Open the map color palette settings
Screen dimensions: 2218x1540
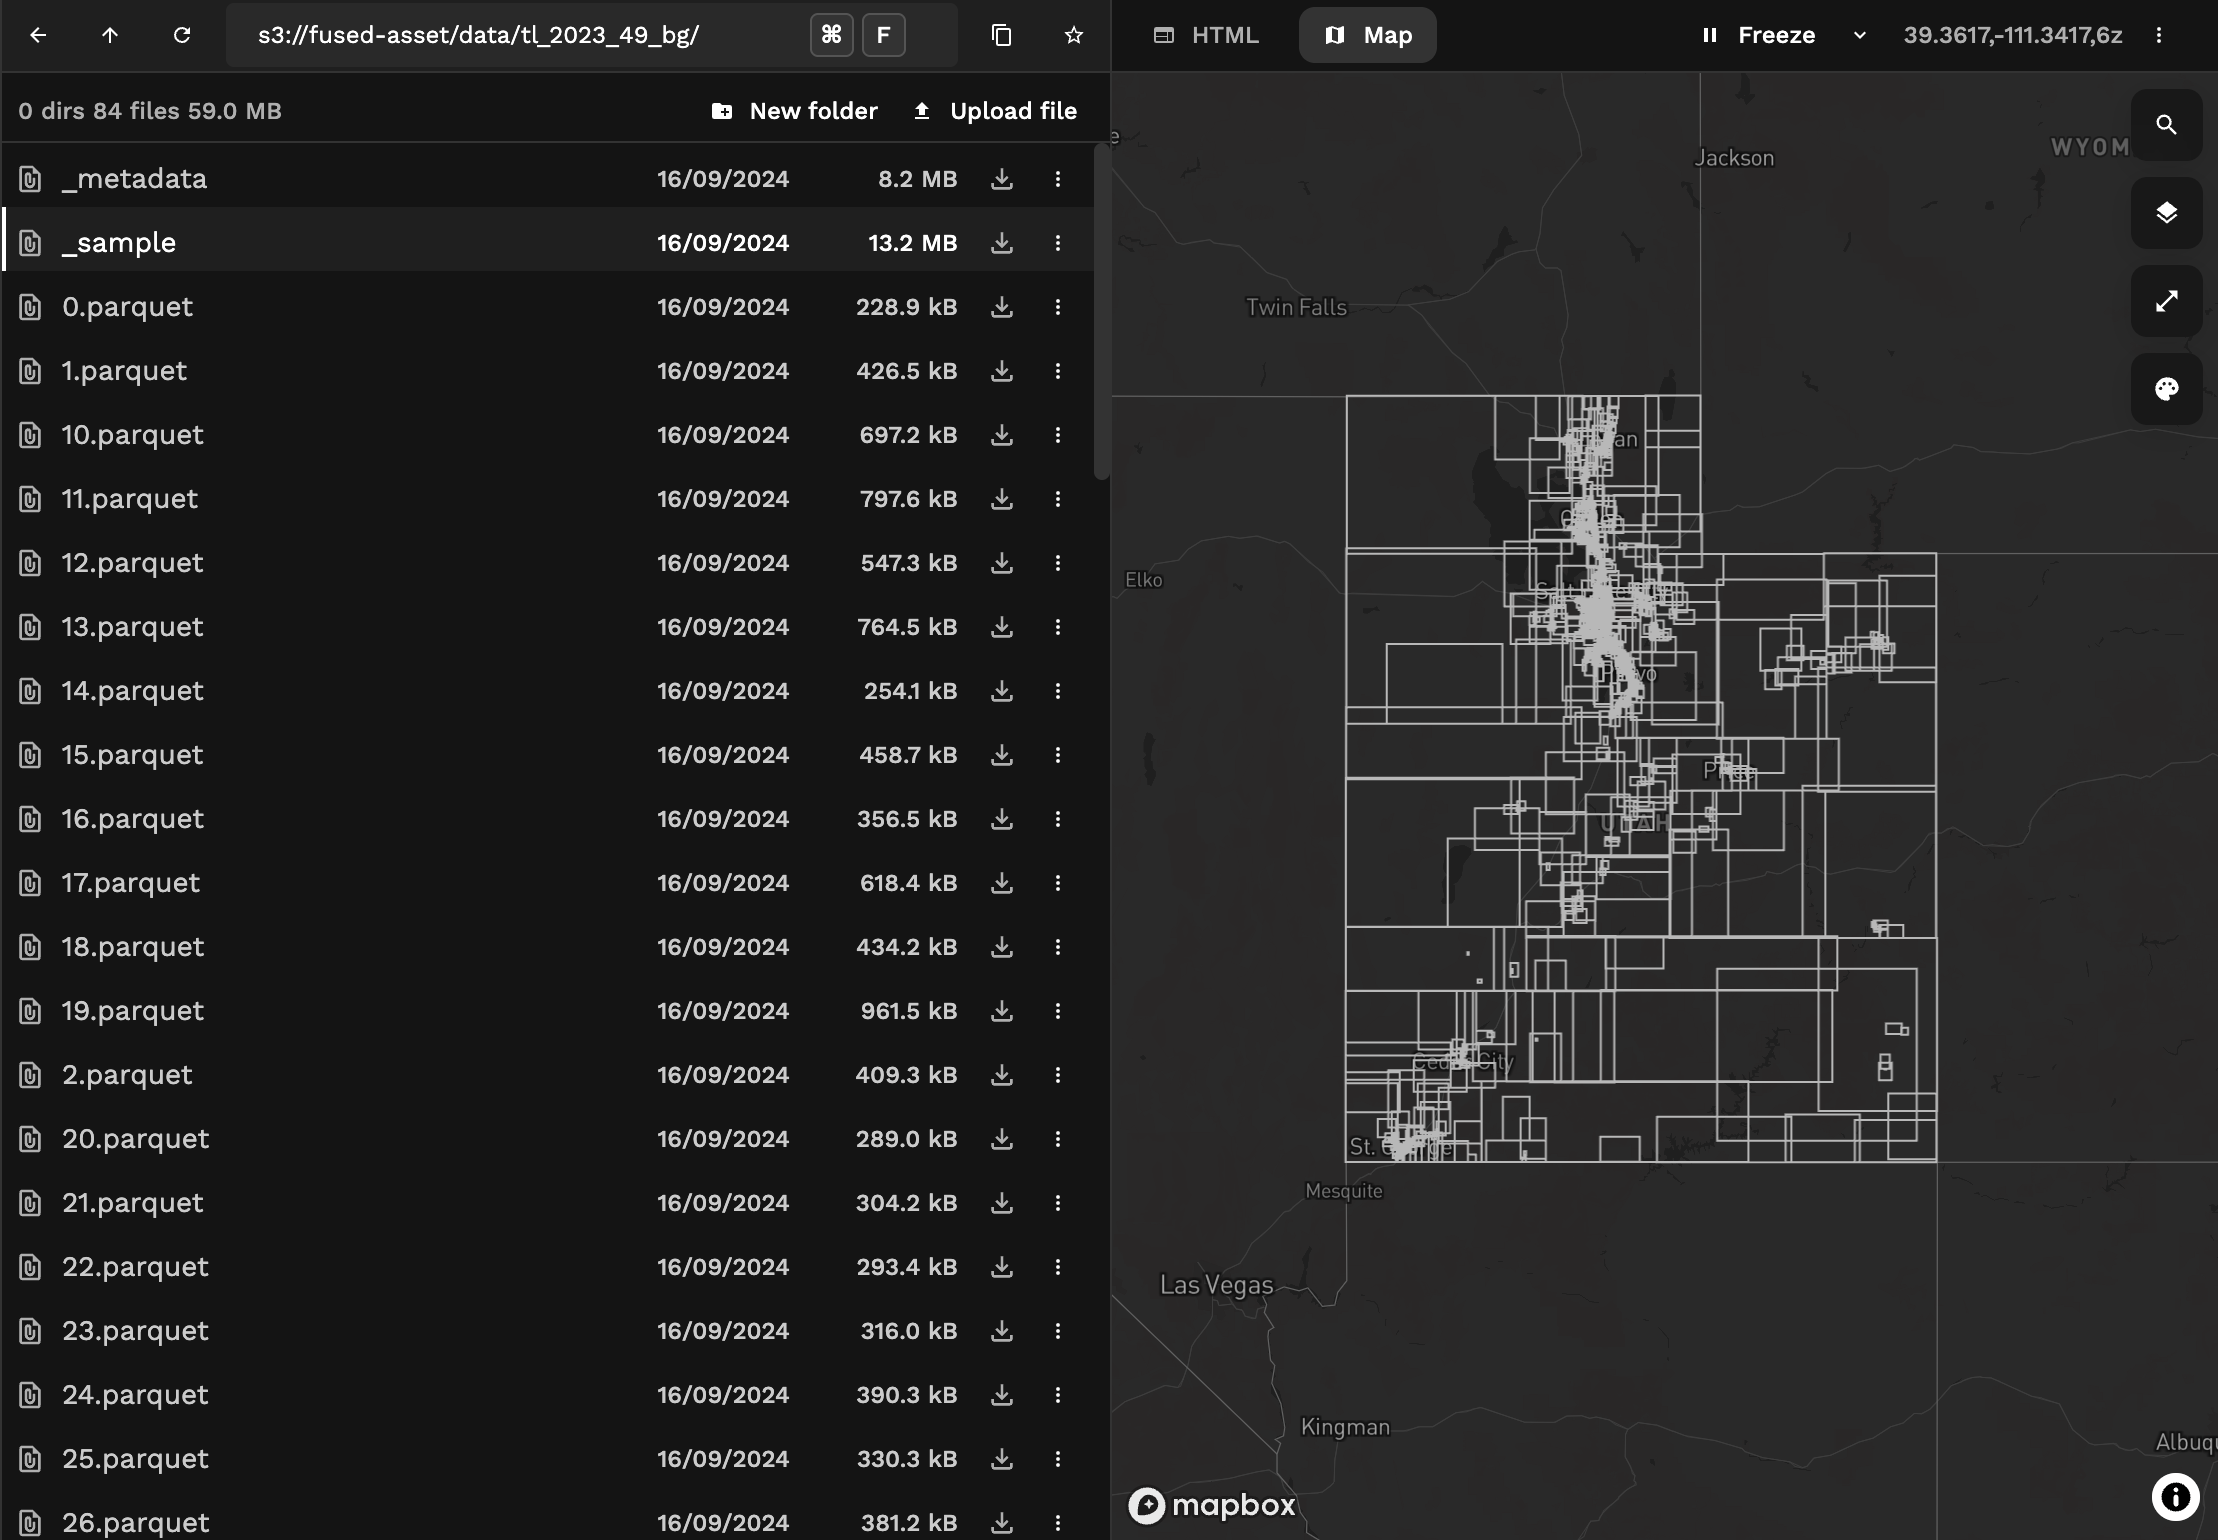(2166, 388)
